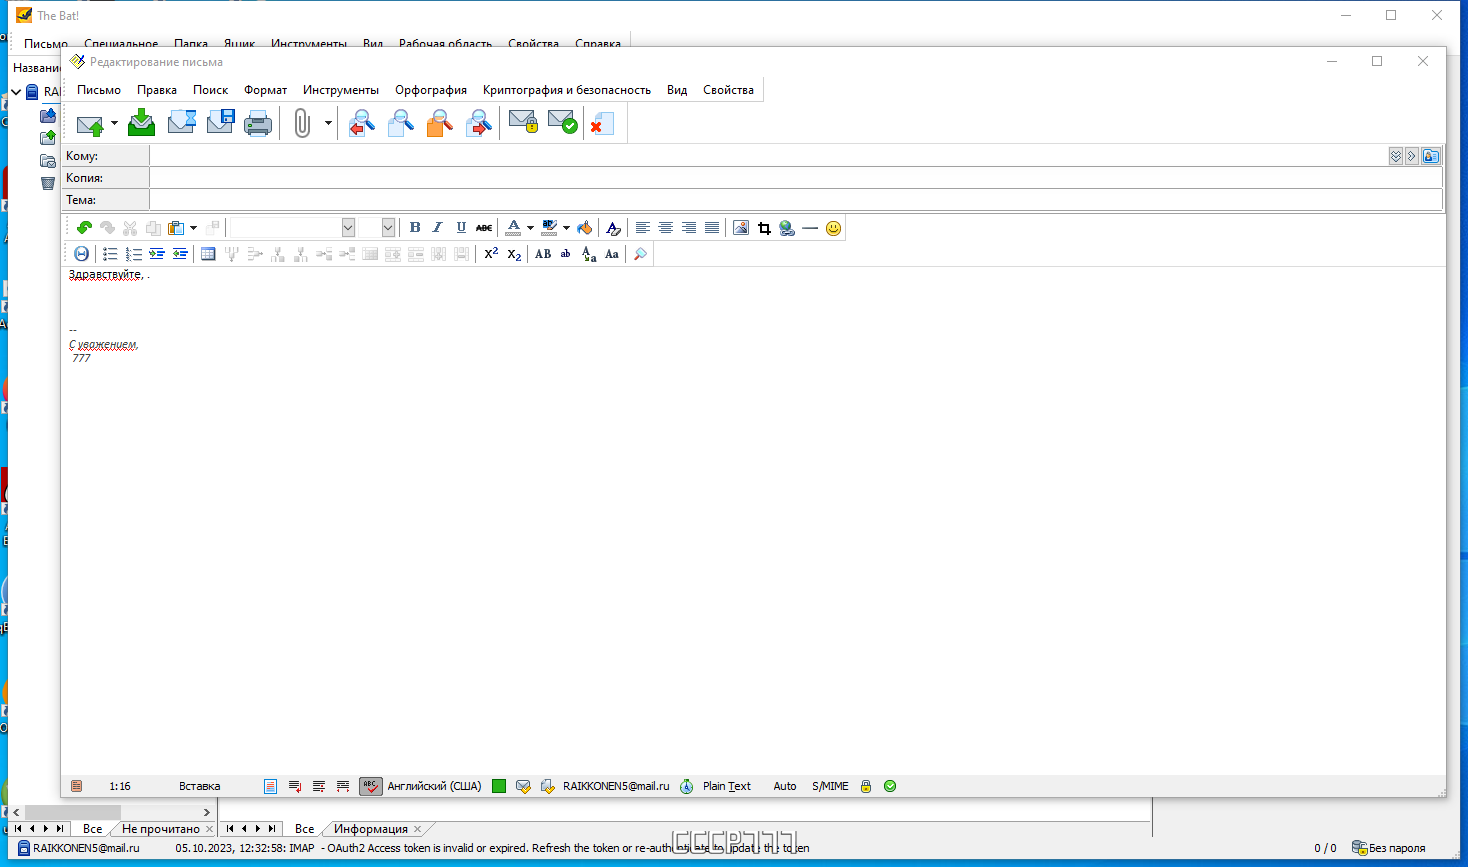Open the Письмо menu in the editor window
1468x867 pixels.
point(99,90)
